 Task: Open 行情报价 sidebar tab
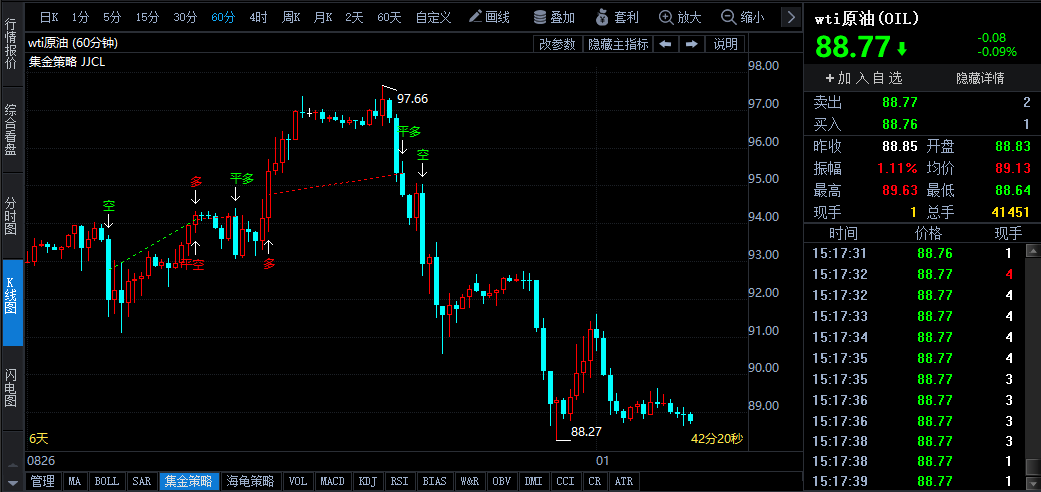point(12,44)
